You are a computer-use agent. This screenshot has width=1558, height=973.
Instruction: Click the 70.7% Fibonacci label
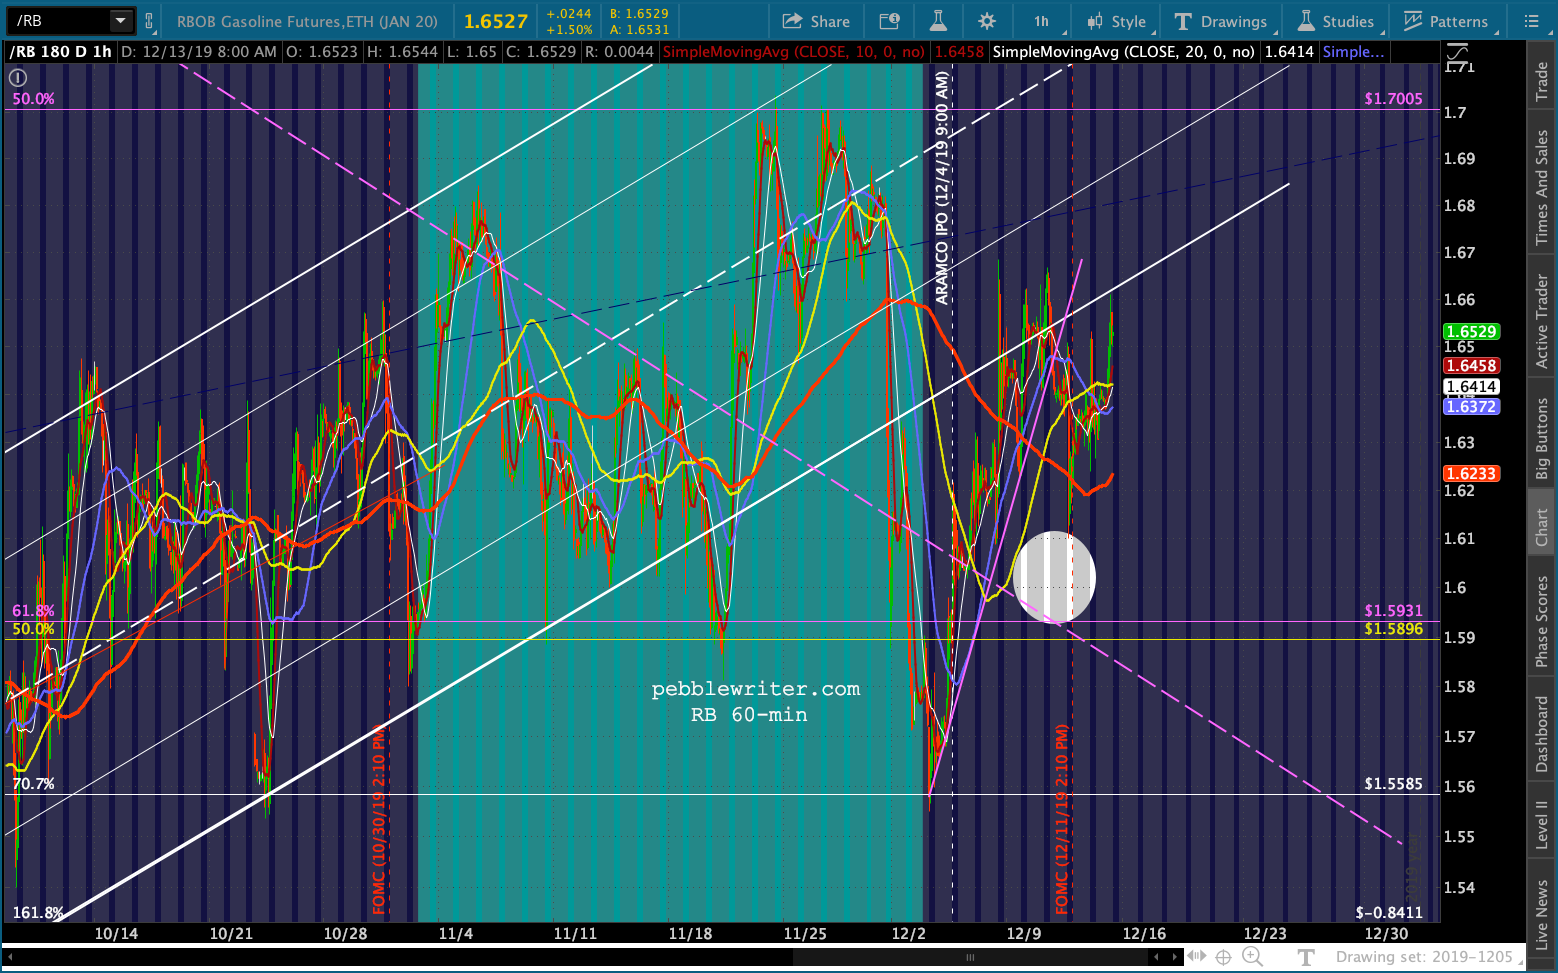33,783
